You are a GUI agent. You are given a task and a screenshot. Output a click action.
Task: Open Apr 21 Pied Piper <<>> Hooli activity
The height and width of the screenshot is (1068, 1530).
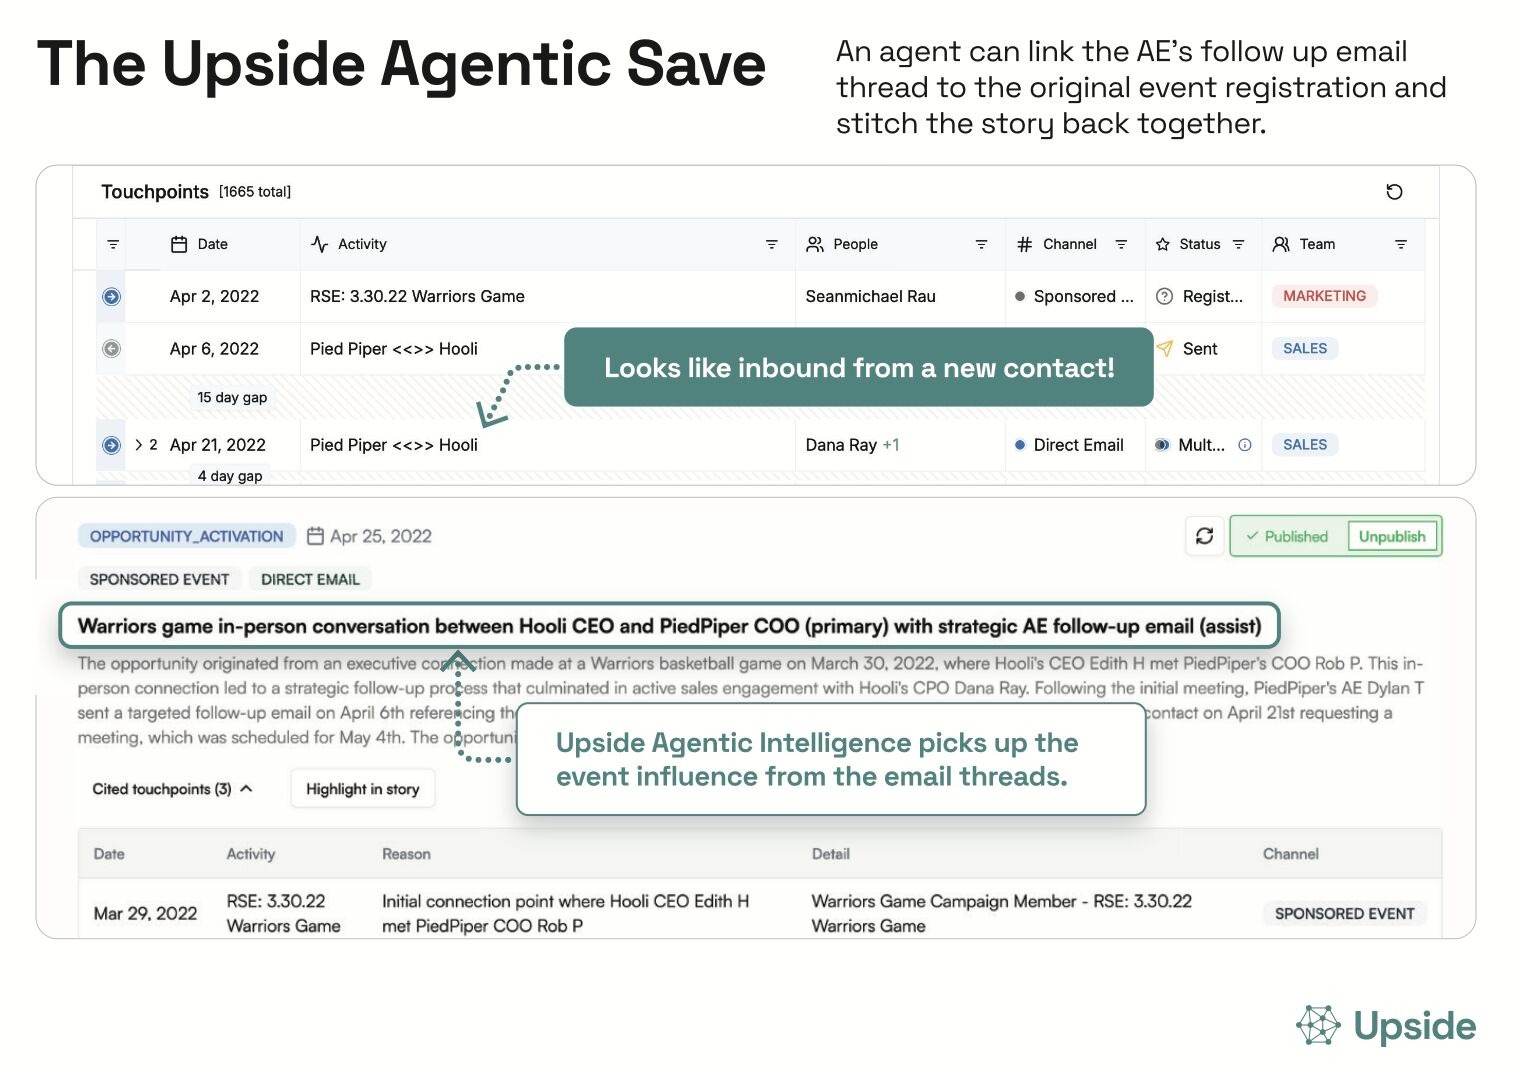tap(394, 445)
